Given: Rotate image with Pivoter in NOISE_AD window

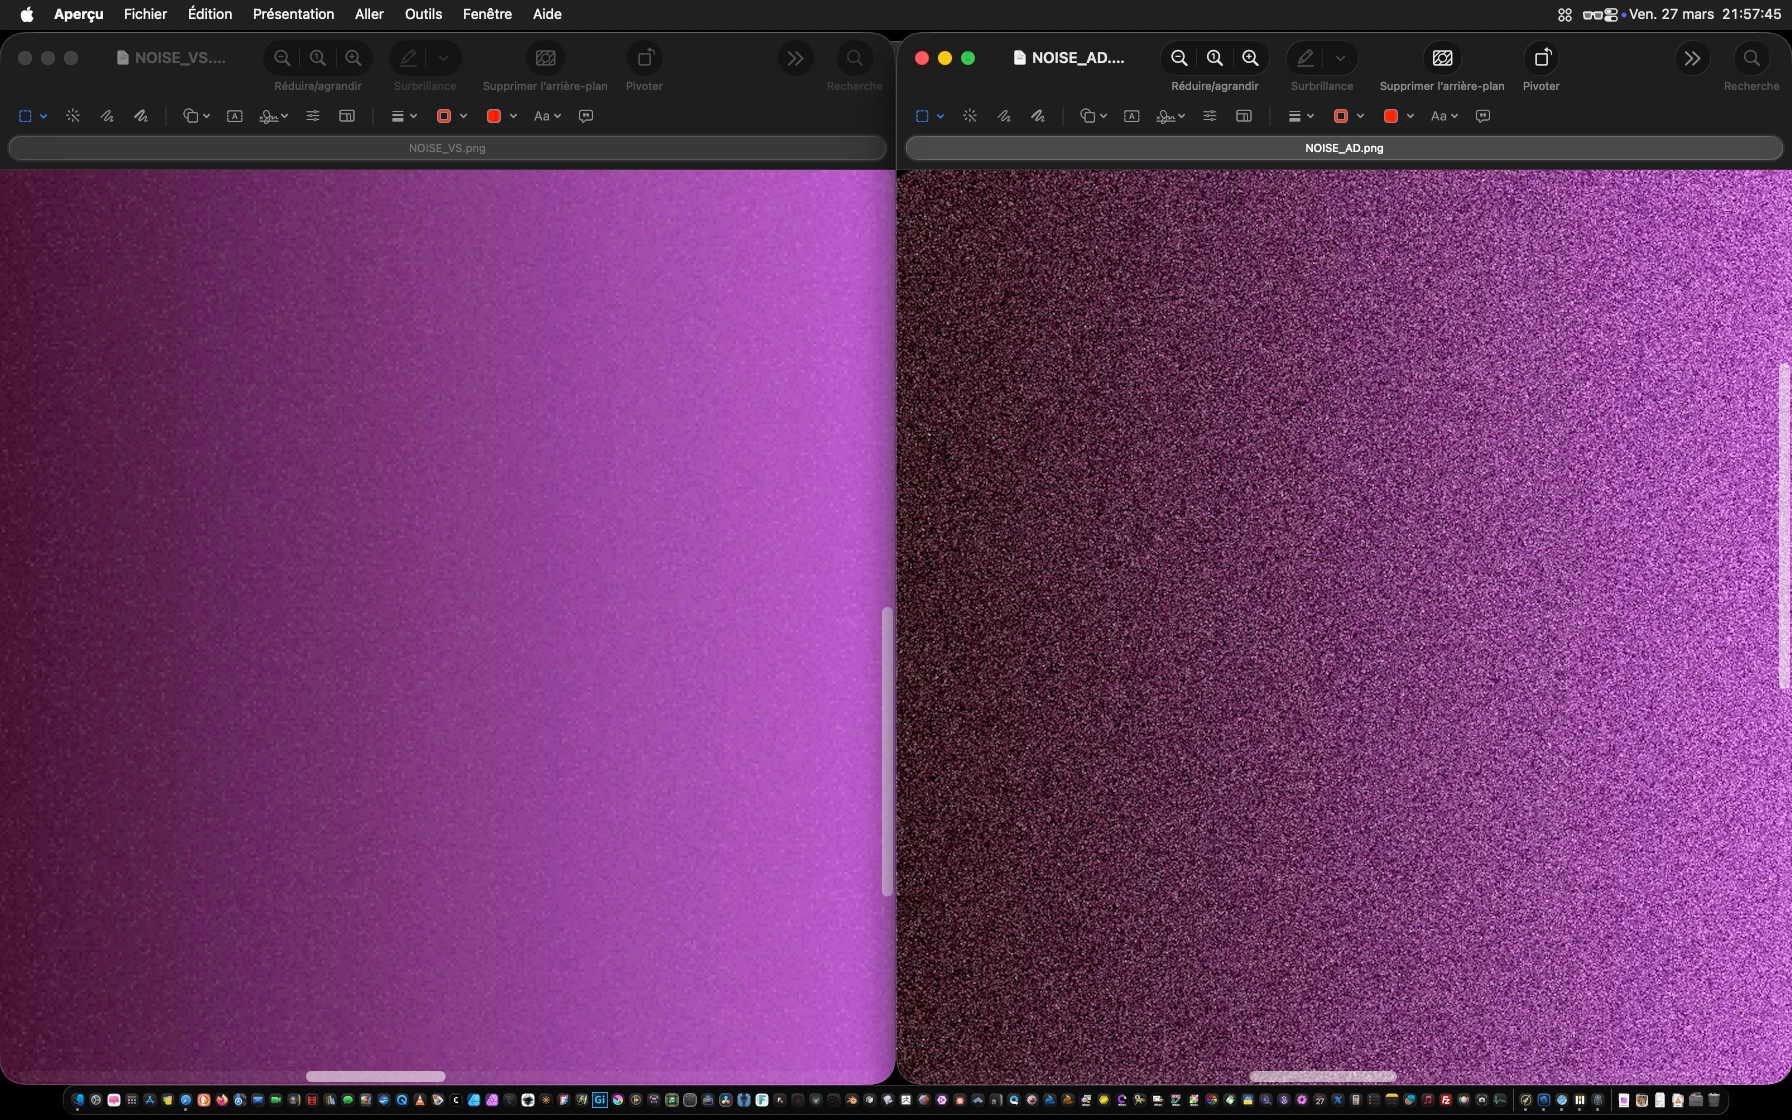Looking at the screenshot, I should click(1541, 58).
